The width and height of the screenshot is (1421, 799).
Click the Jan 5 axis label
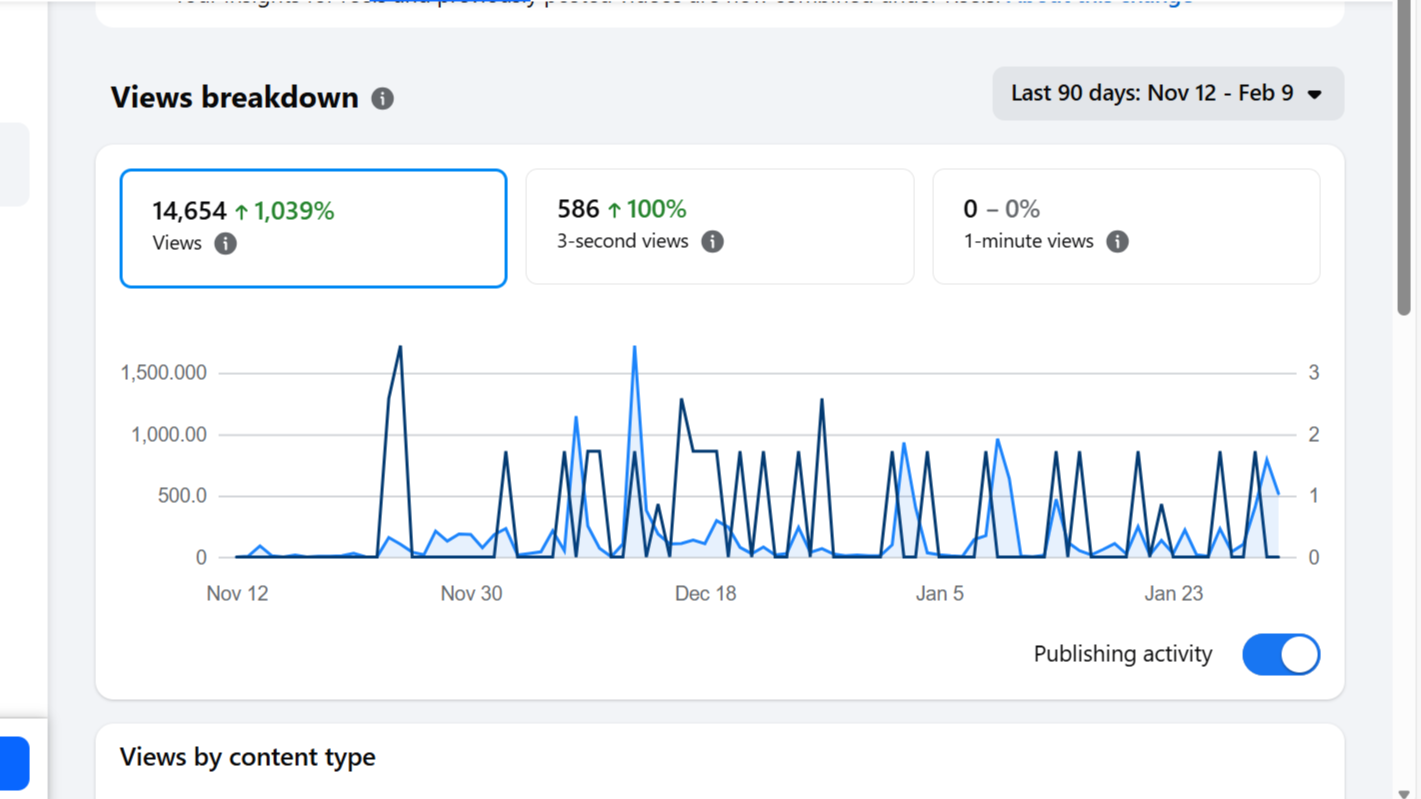coord(939,593)
